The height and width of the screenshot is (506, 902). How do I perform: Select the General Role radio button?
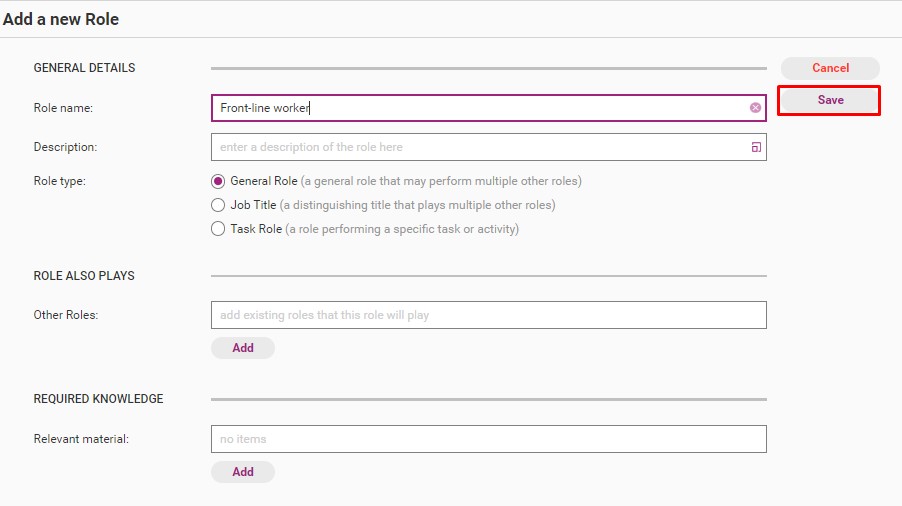pyautogui.click(x=218, y=181)
